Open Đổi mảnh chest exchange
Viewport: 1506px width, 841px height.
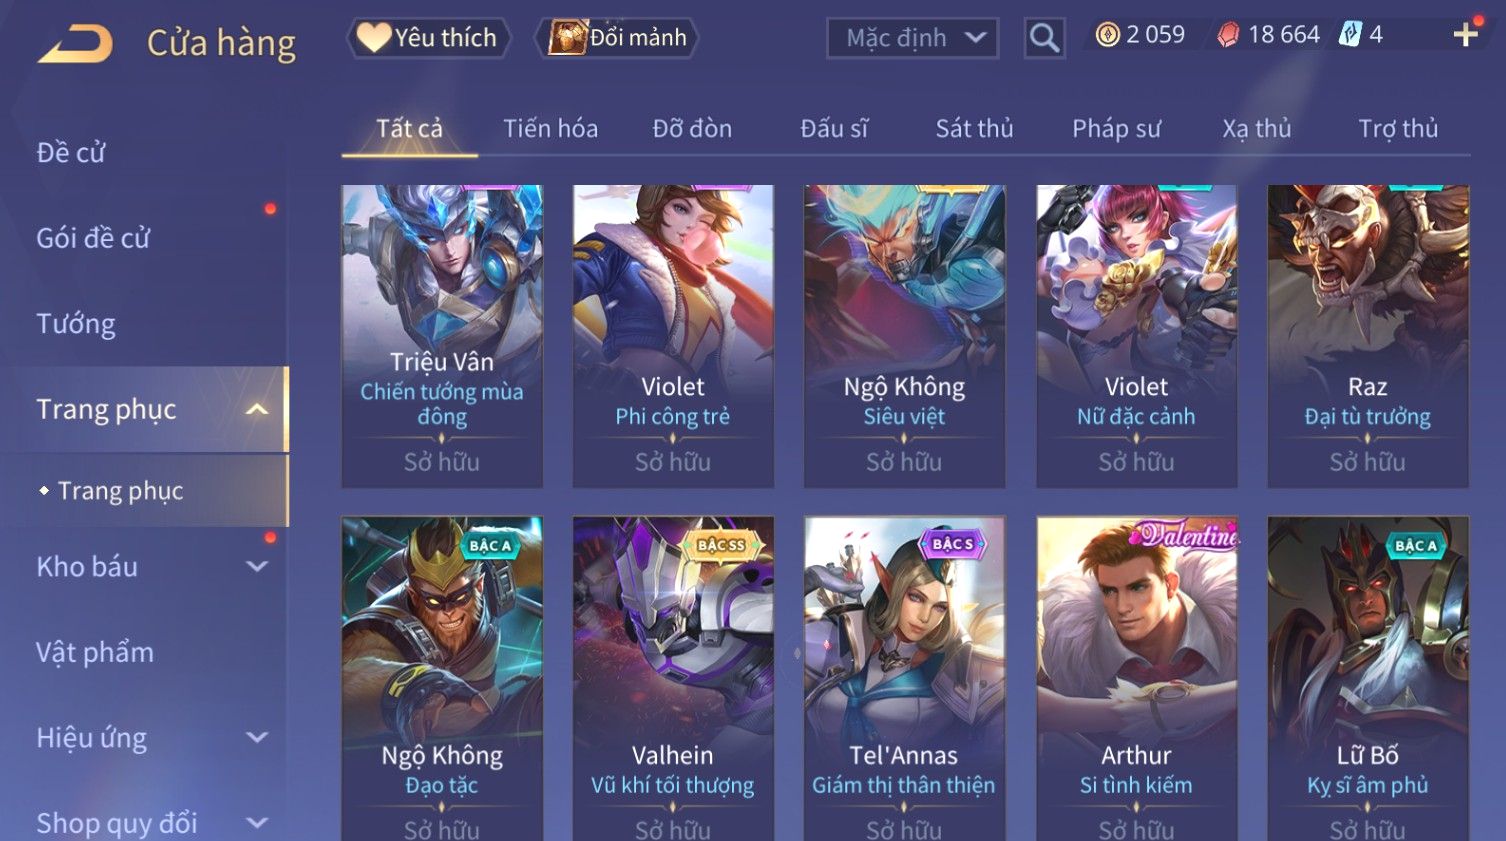(617, 38)
